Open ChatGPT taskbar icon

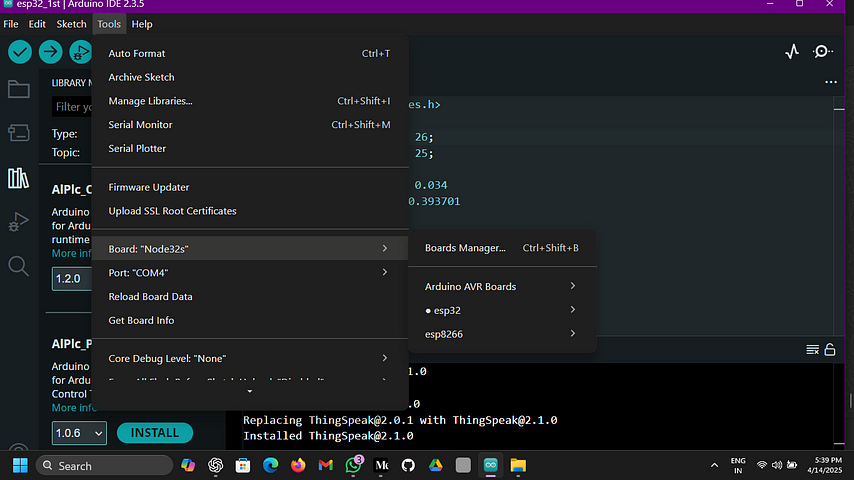click(216, 465)
